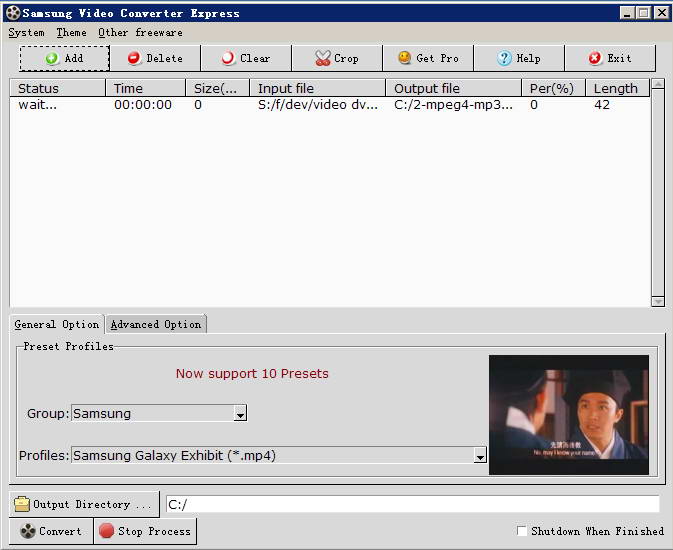Click the C:/2-mpeg4-mp3... output file cell
The image size is (673, 550).
(x=453, y=105)
